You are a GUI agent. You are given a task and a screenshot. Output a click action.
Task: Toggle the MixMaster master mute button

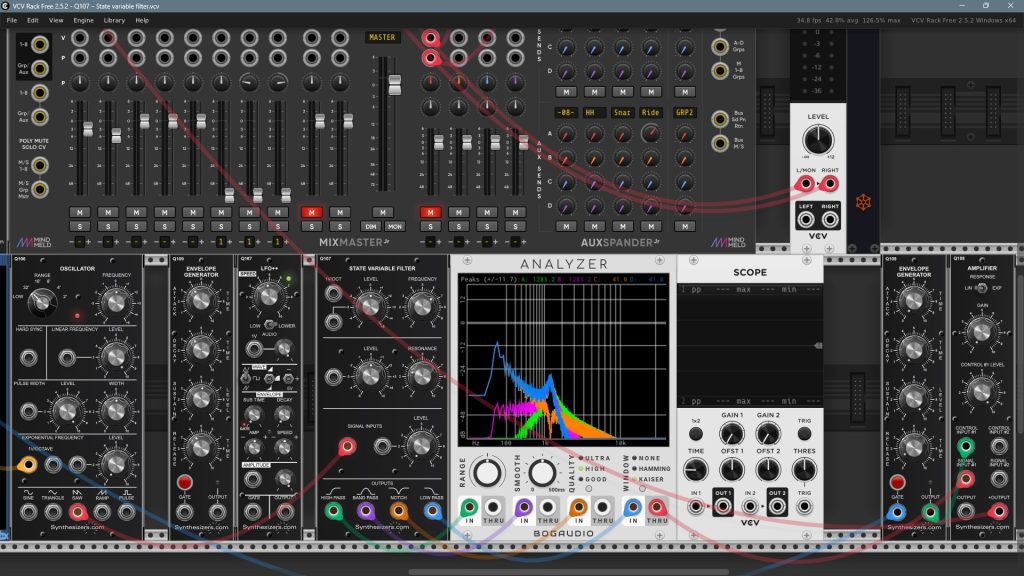point(383,212)
